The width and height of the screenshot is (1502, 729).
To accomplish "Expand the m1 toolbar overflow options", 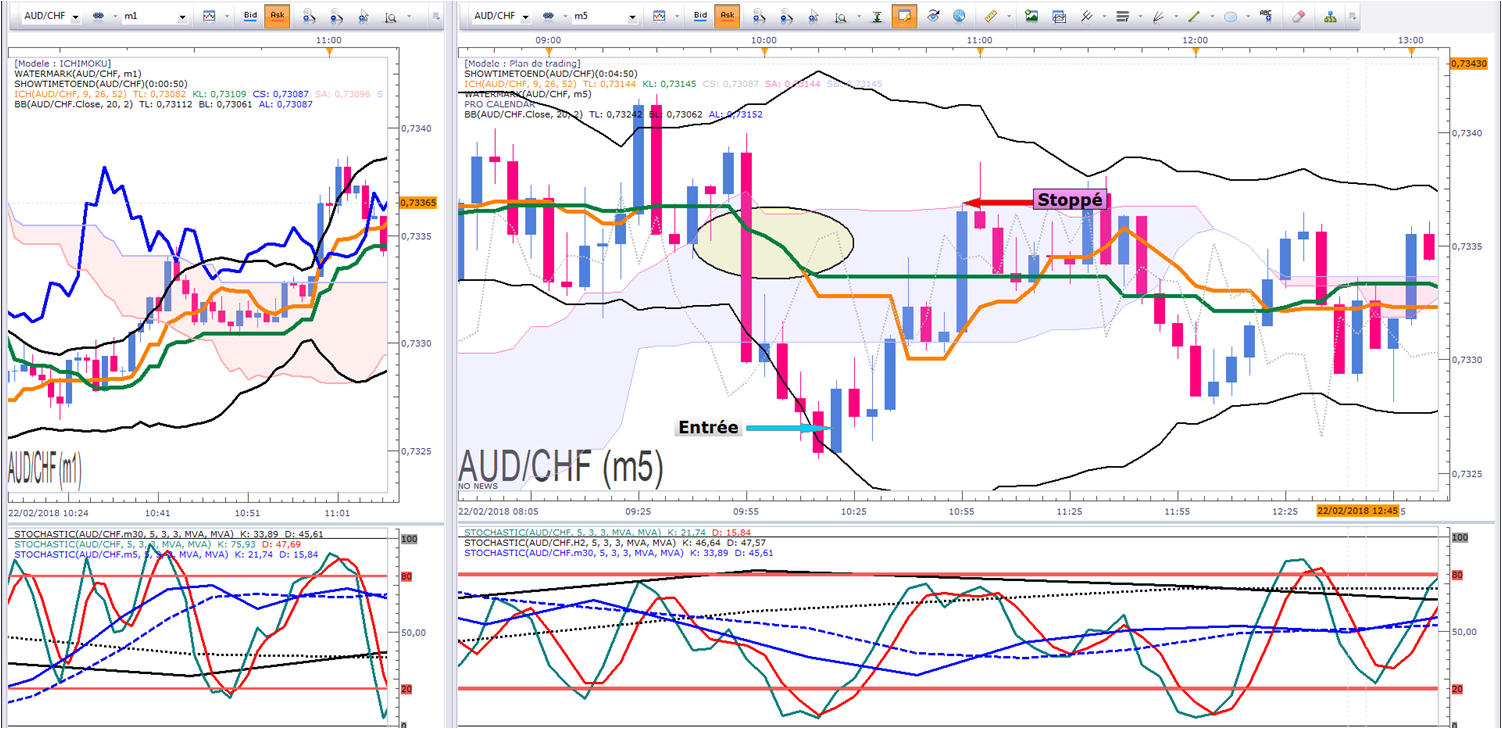I will [x=435, y=16].
